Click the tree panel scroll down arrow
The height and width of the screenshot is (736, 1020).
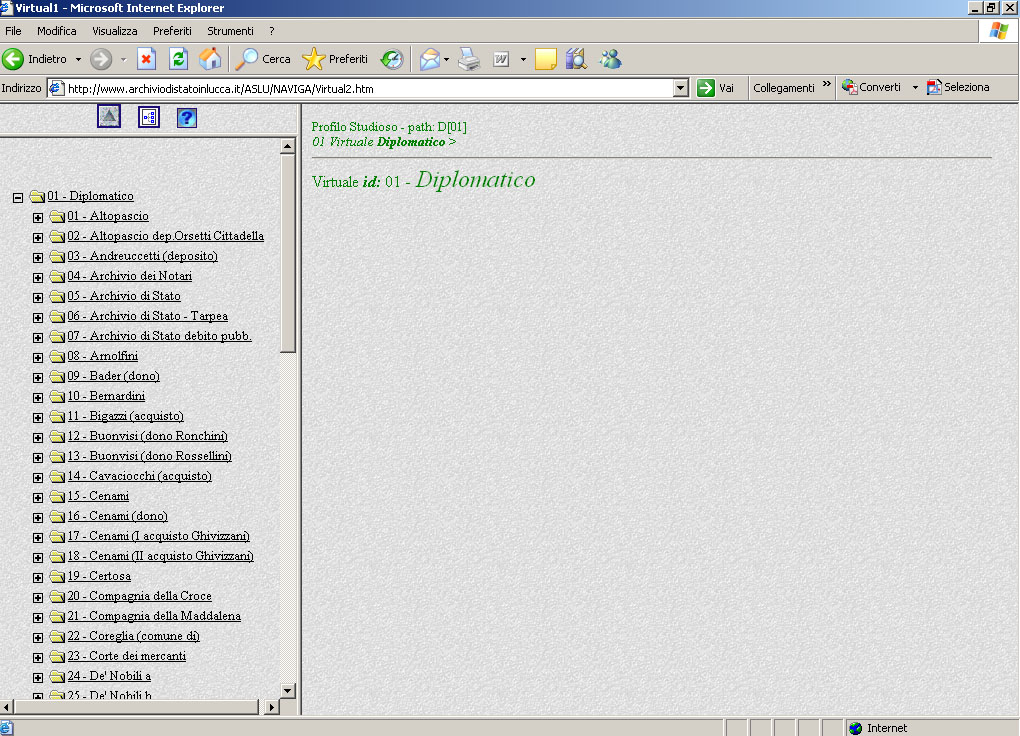(x=288, y=690)
